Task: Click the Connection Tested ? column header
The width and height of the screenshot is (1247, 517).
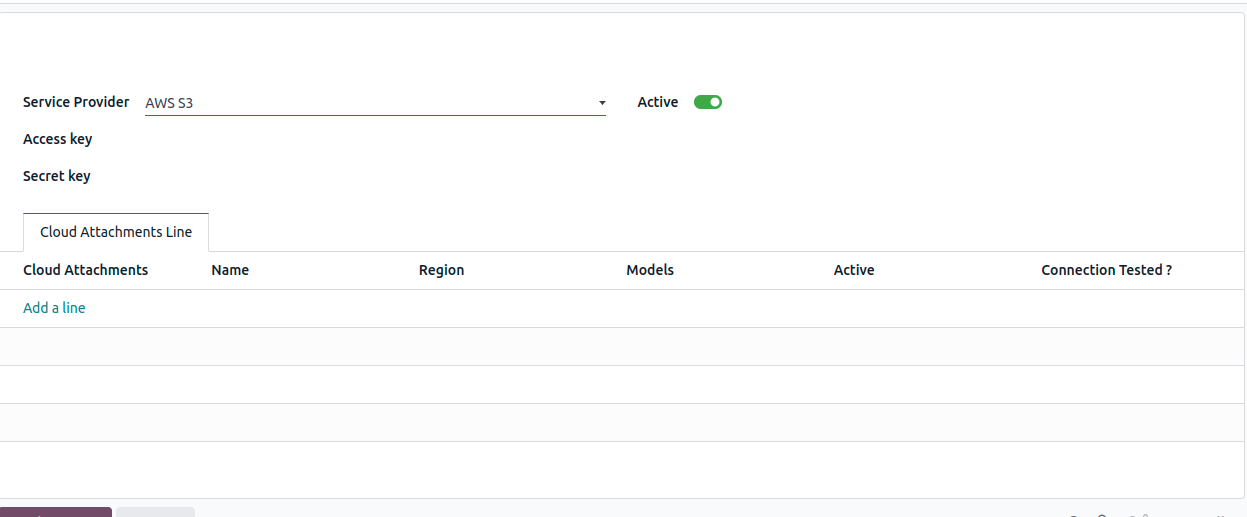Action: 1106,270
